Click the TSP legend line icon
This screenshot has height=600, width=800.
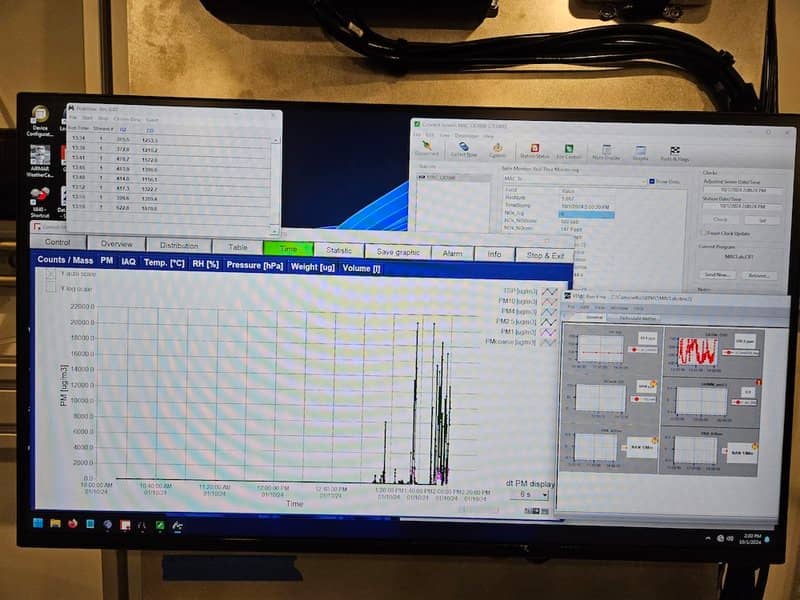pyautogui.click(x=548, y=291)
